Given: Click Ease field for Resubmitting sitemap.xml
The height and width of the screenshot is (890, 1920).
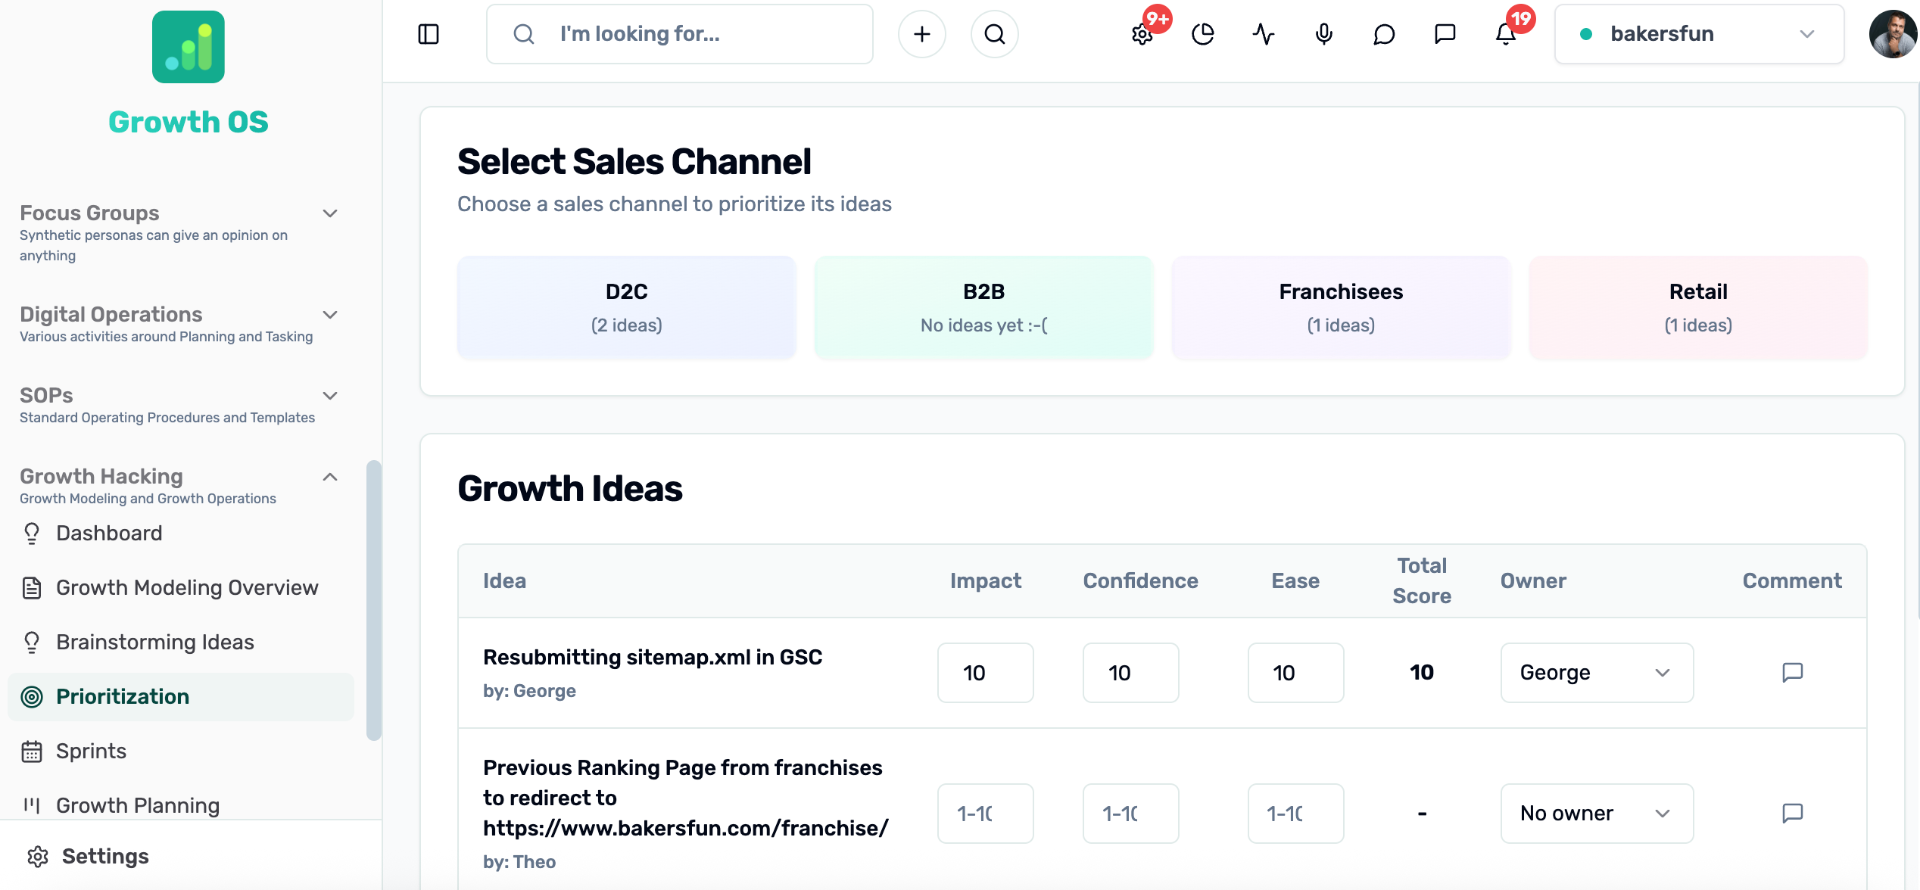Looking at the screenshot, I should (1296, 672).
